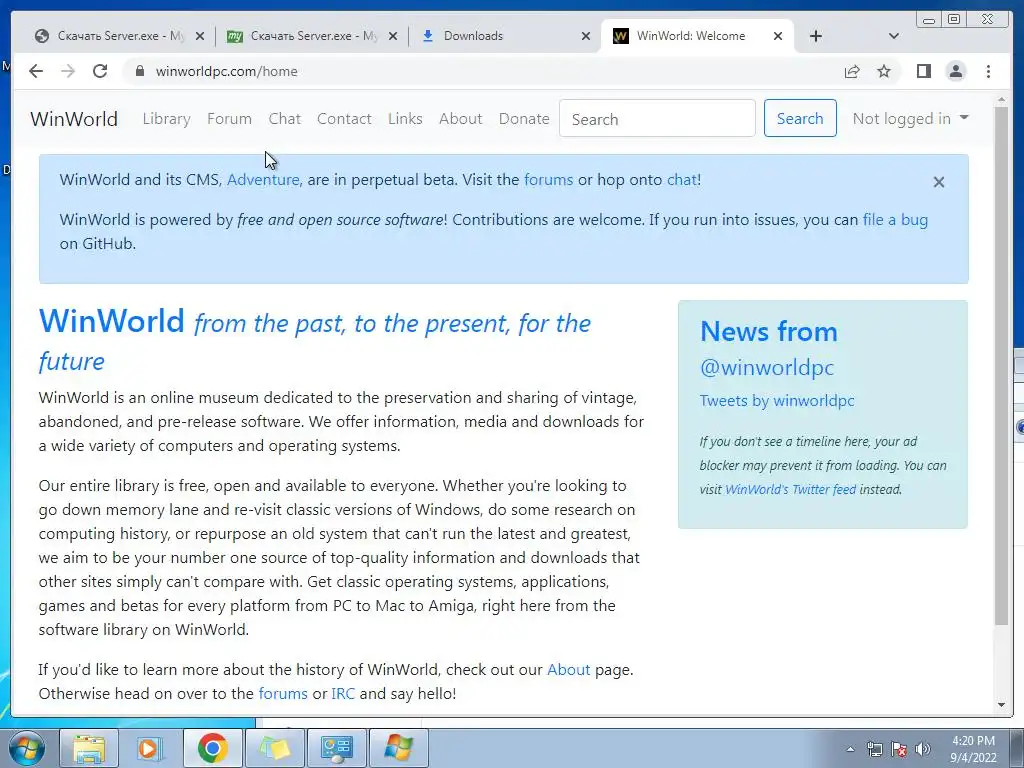Open the WinWorld brand home link
Screen dimensions: 1024x768
click(74, 119)
